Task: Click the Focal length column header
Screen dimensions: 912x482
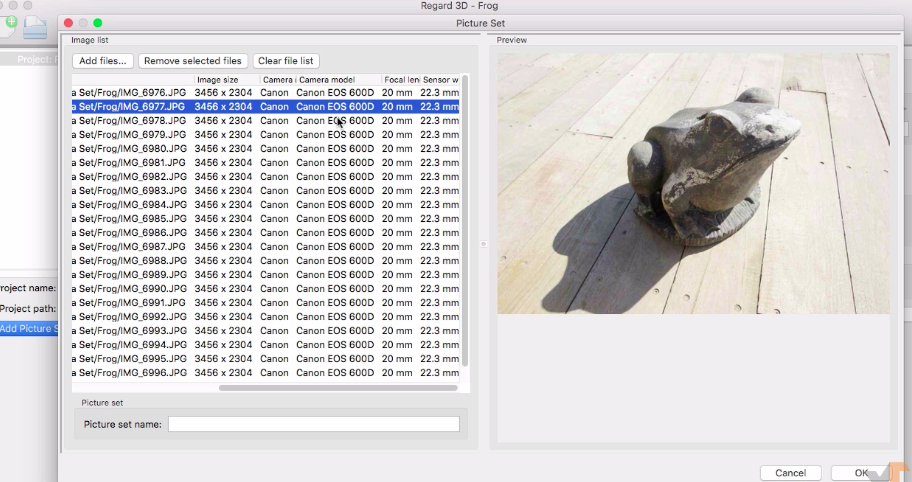Action: coord(399,79)
